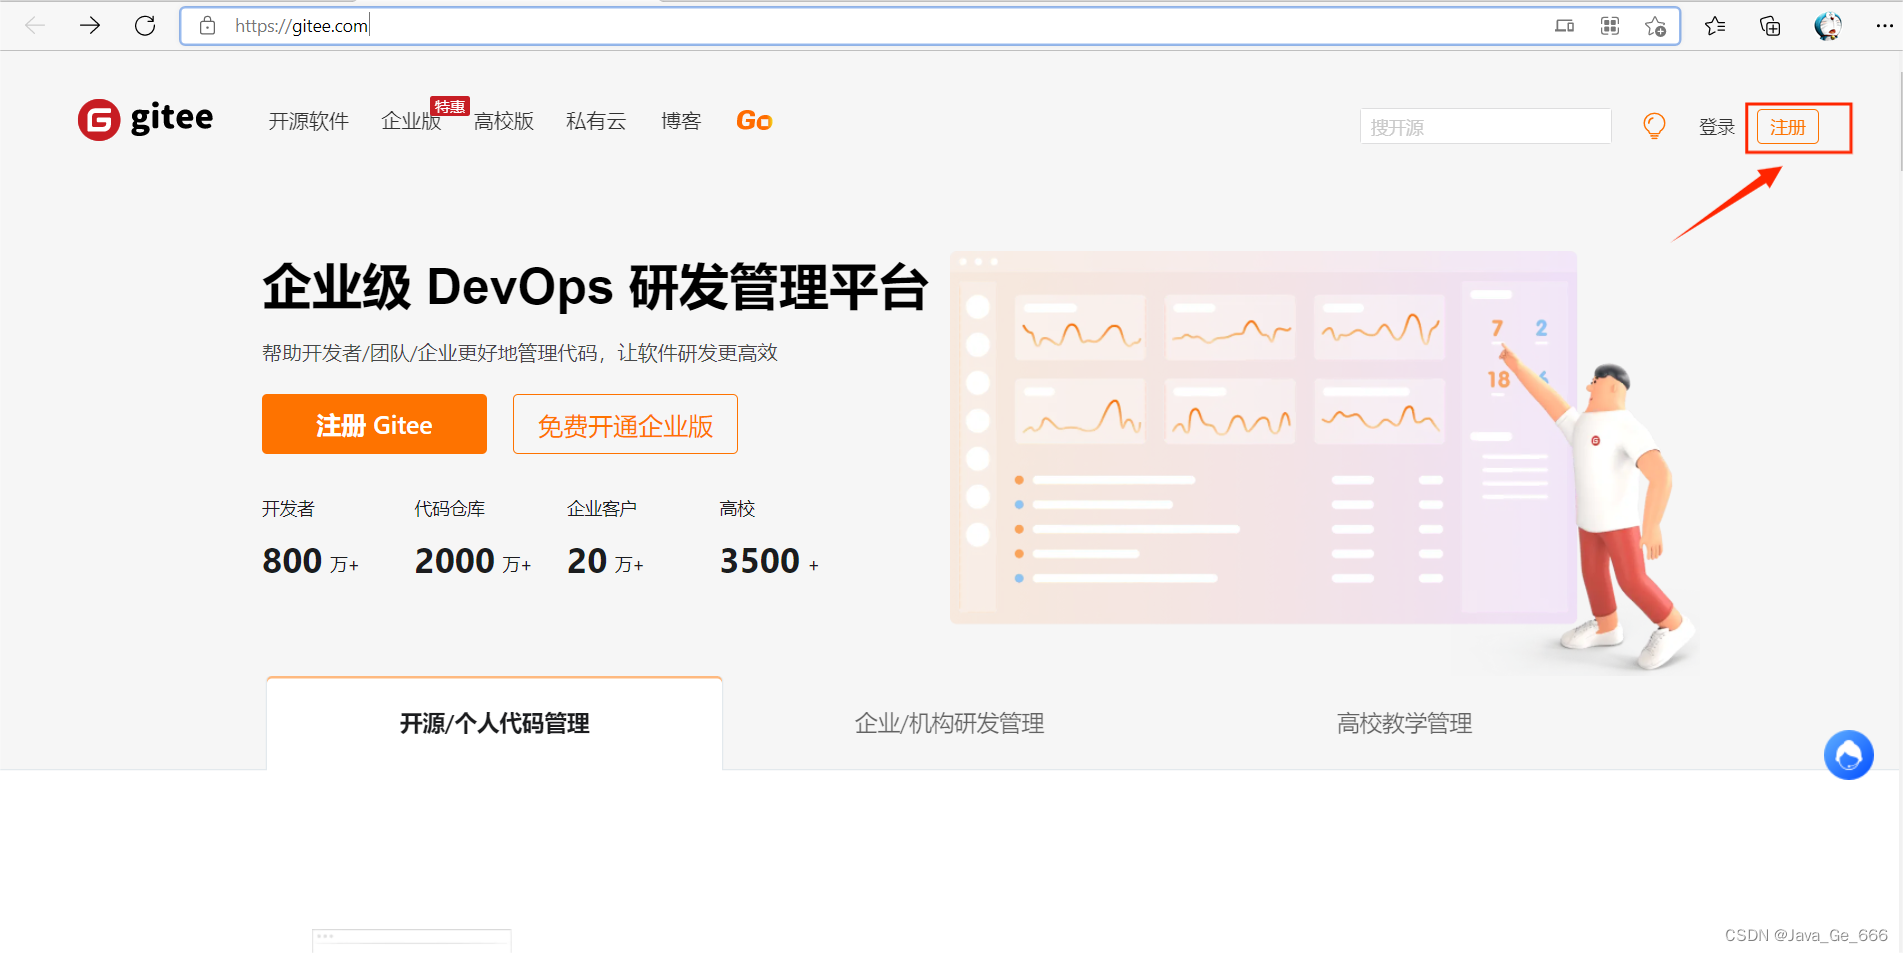Open the collections icon
Screen dimensions: 1903x953
(1770, 26)
